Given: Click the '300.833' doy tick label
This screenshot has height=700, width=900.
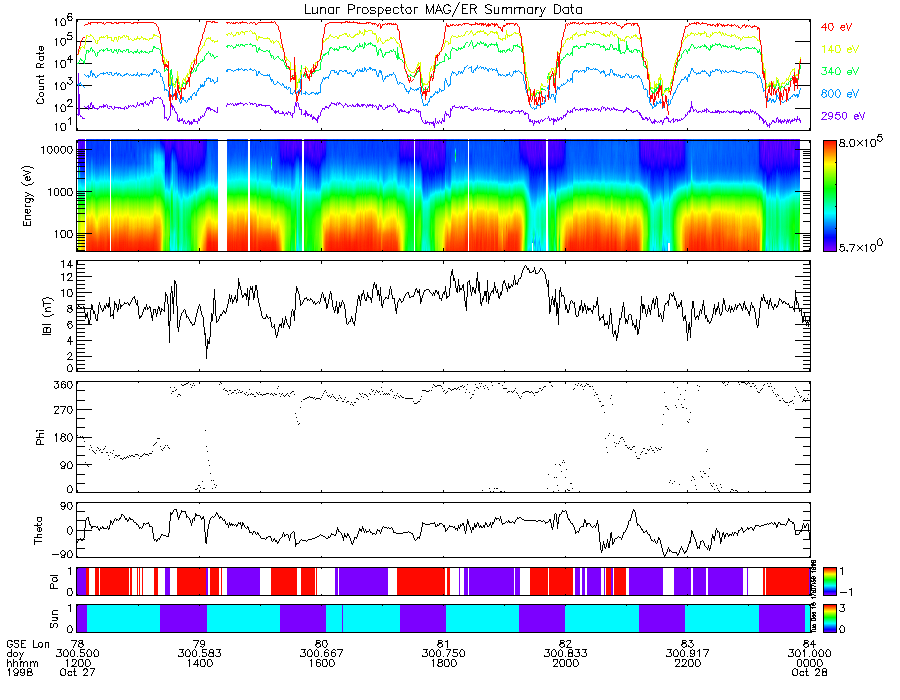Looking at the screenshot, I should tap(565, 654).
